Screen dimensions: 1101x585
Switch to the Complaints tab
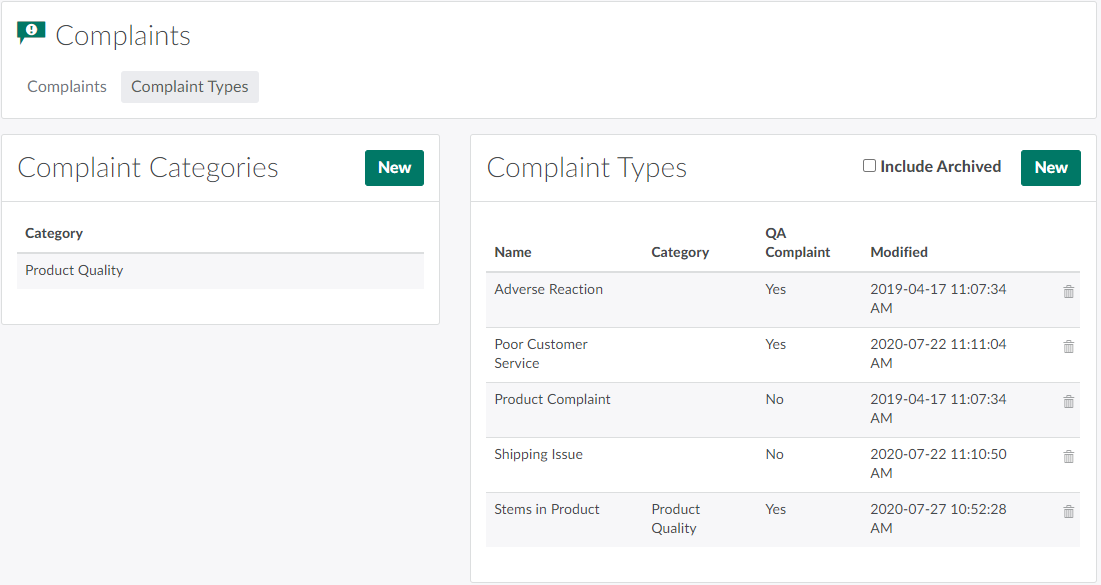67,87
